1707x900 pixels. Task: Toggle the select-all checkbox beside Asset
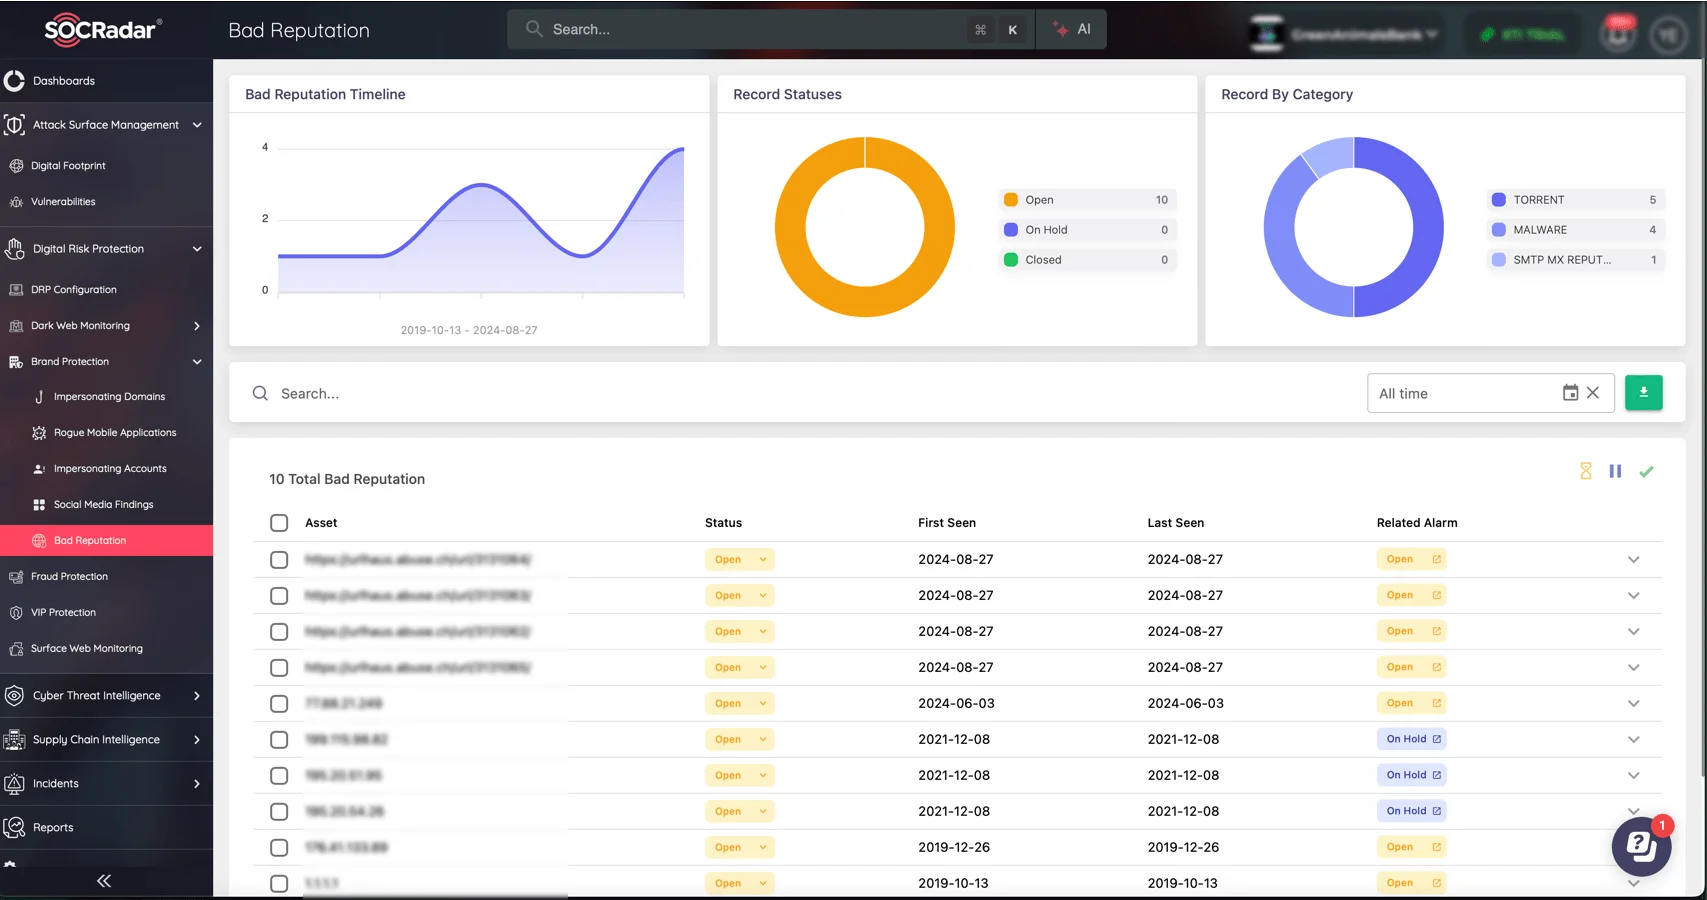click(x=279, y=523)
